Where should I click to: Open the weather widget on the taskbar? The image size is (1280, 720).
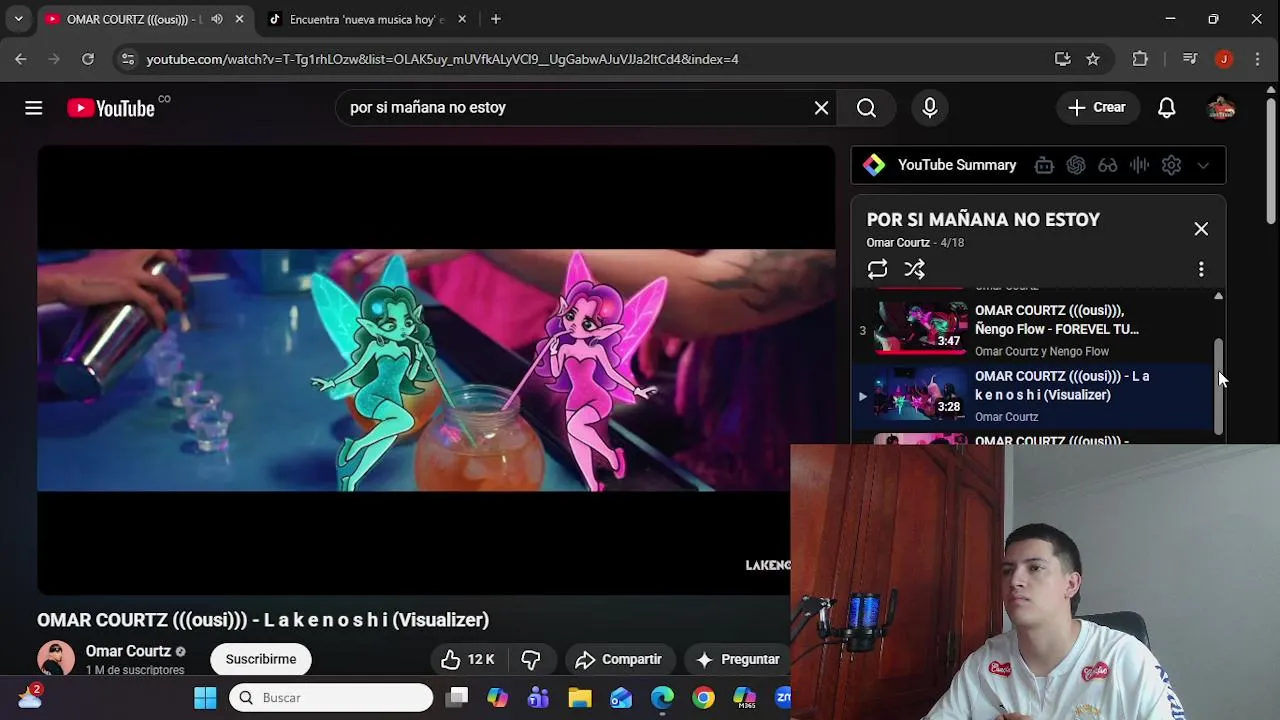[x=30, y=696]
